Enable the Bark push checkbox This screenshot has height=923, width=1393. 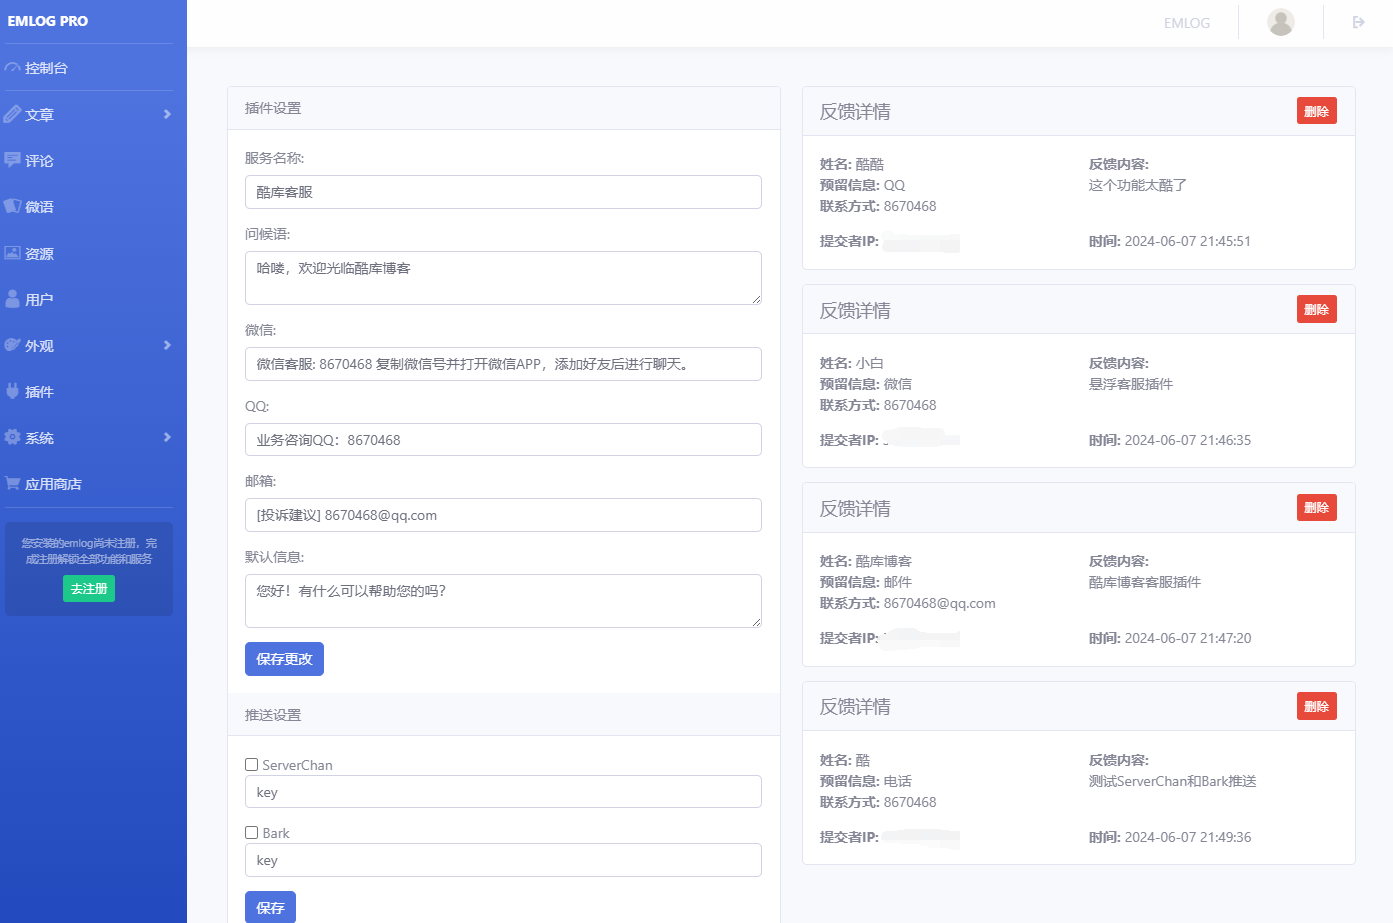(252, 832)
